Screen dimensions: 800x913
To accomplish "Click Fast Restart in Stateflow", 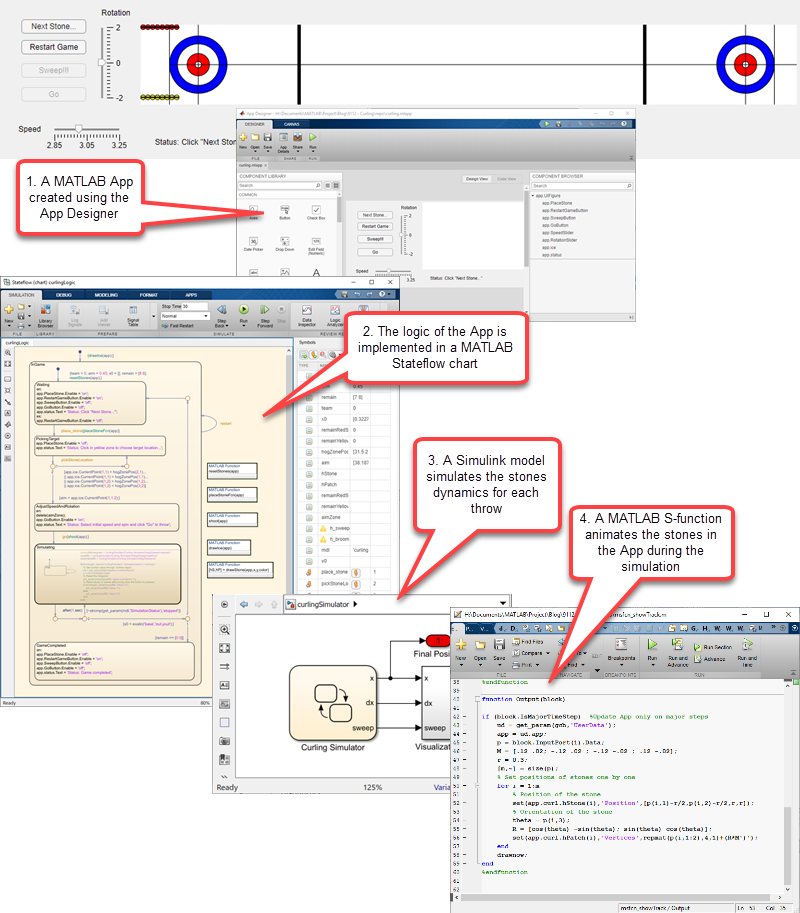I will click(178, 325).
